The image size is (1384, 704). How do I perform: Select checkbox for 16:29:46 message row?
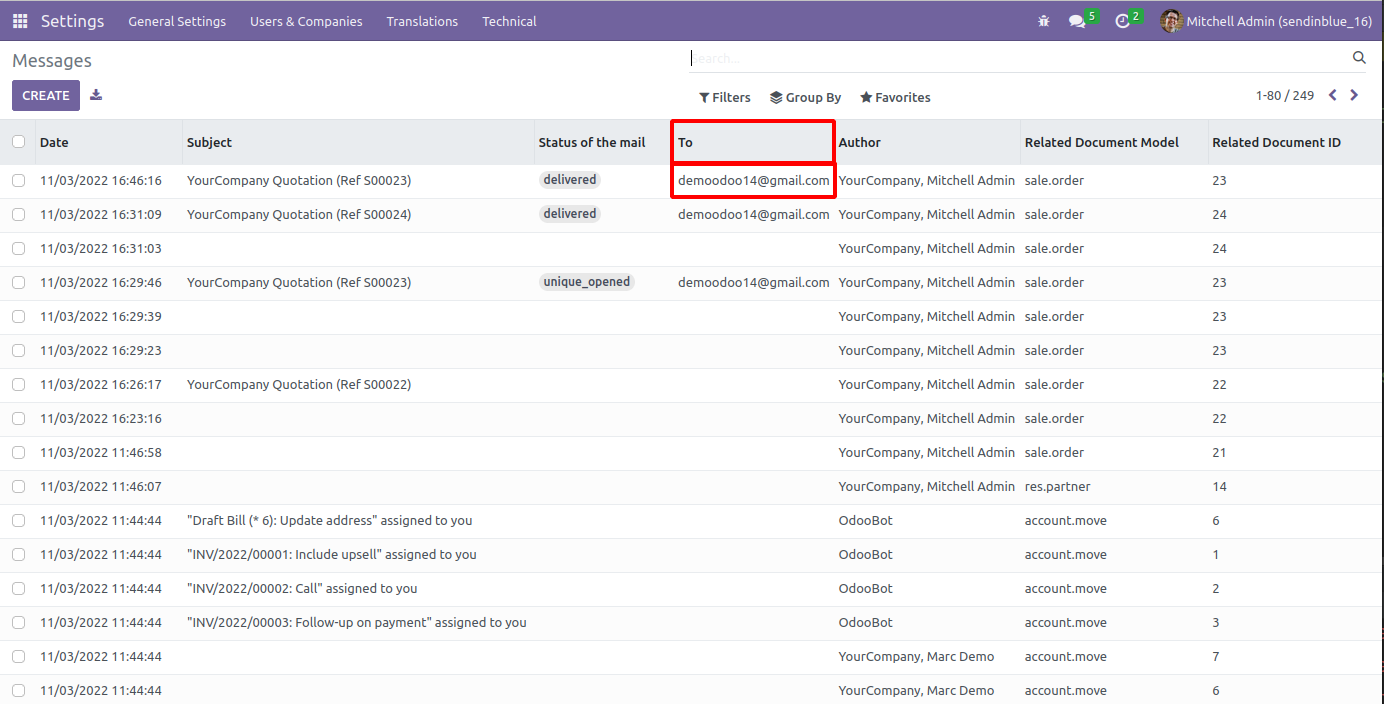(18, 283)
